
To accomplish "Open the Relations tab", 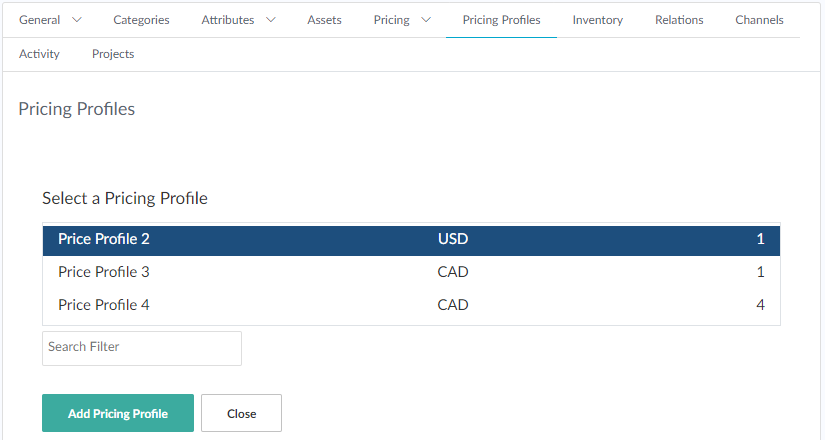I will [679, 20].
